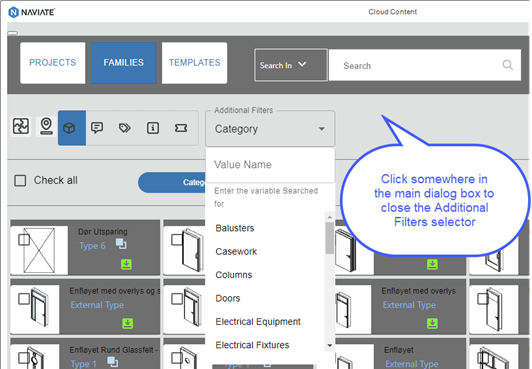532x369 pixels.
Task: Switch to the PROJECTS tab
Action: (x=53, y=63)
